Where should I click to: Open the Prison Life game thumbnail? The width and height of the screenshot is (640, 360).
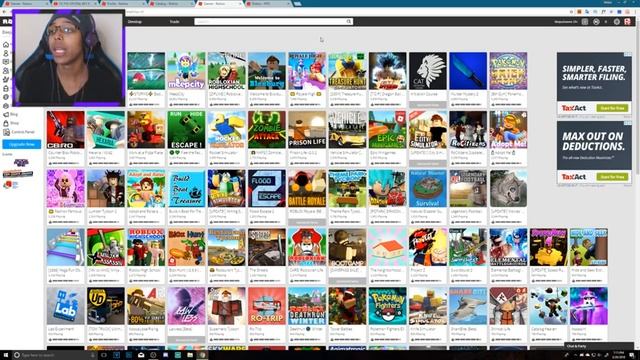pos(307,130)
